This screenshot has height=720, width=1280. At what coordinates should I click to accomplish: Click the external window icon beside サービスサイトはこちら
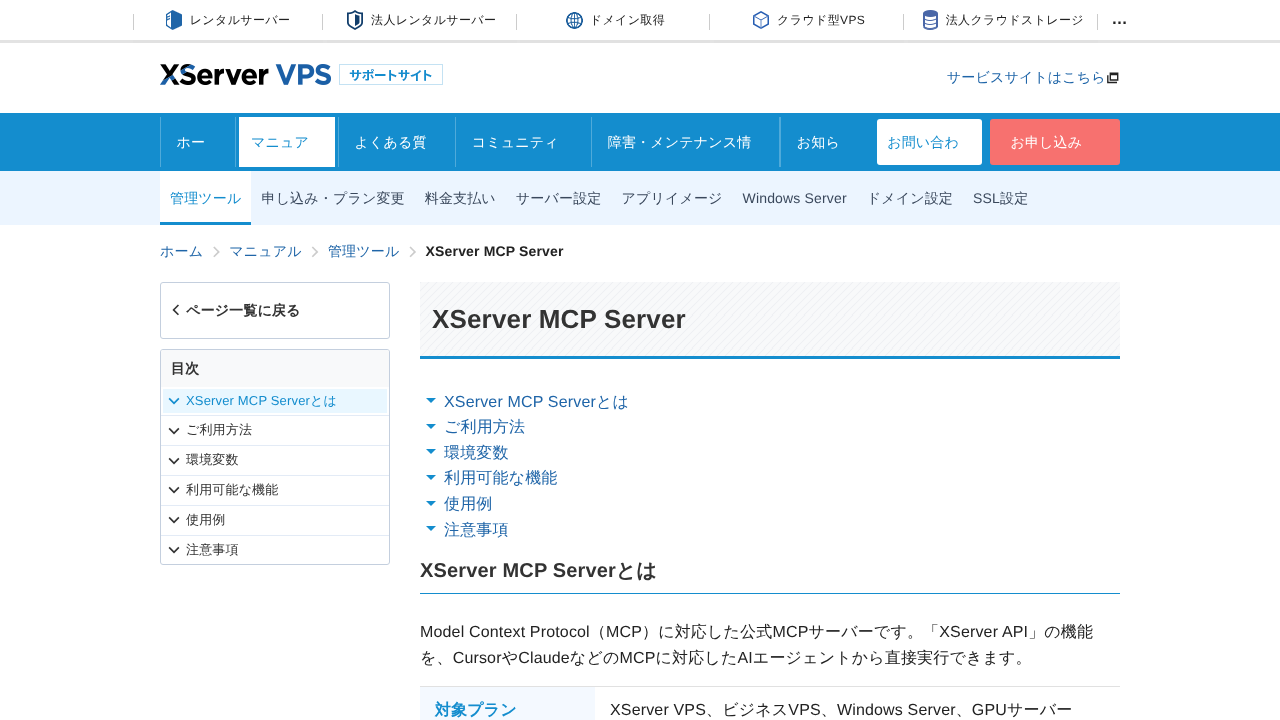tap(1113, 78)
